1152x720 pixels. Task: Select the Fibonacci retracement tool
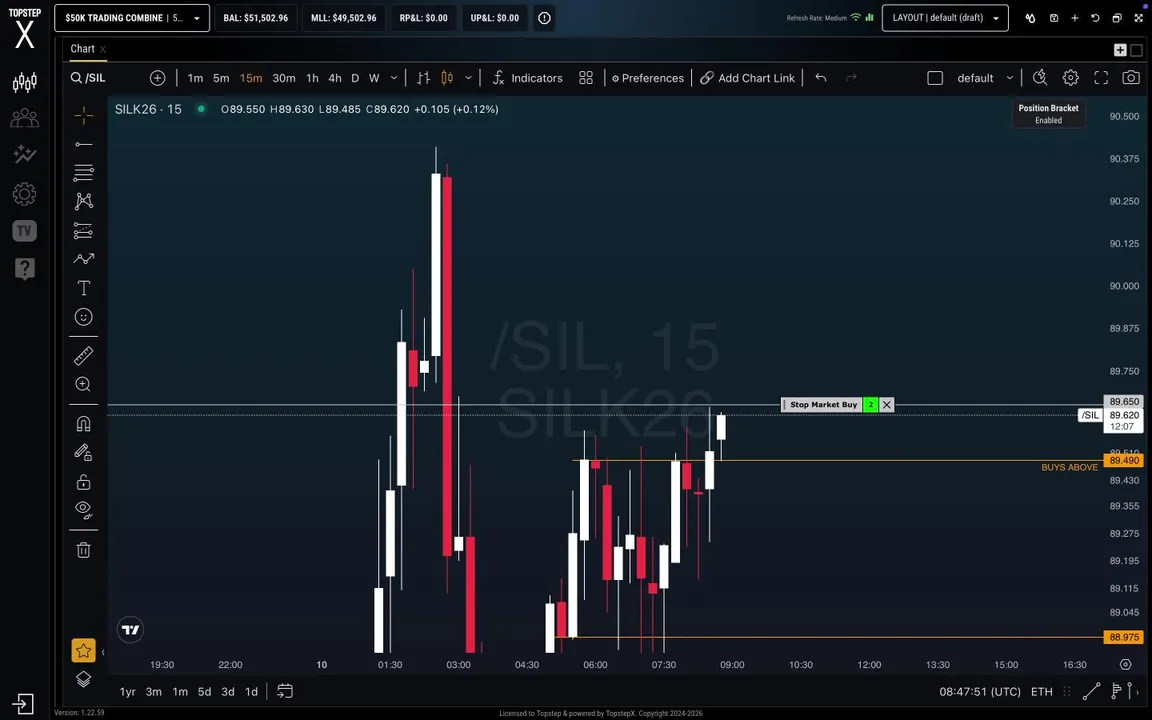84,173
